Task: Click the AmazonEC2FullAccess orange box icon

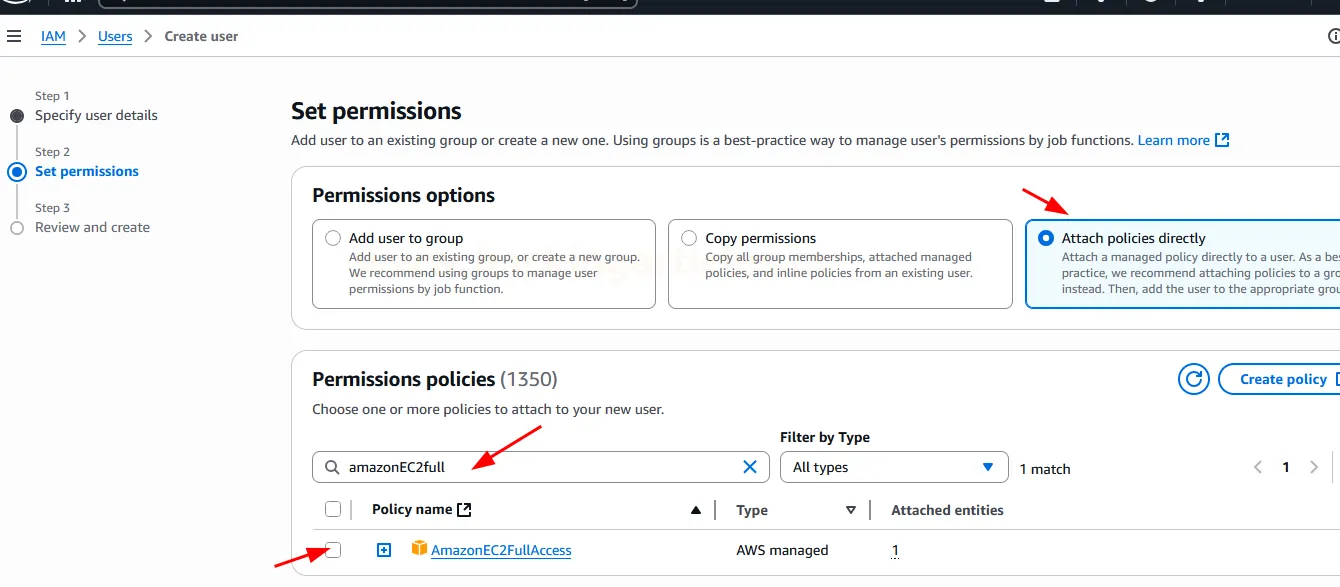Action: [419, 549]
